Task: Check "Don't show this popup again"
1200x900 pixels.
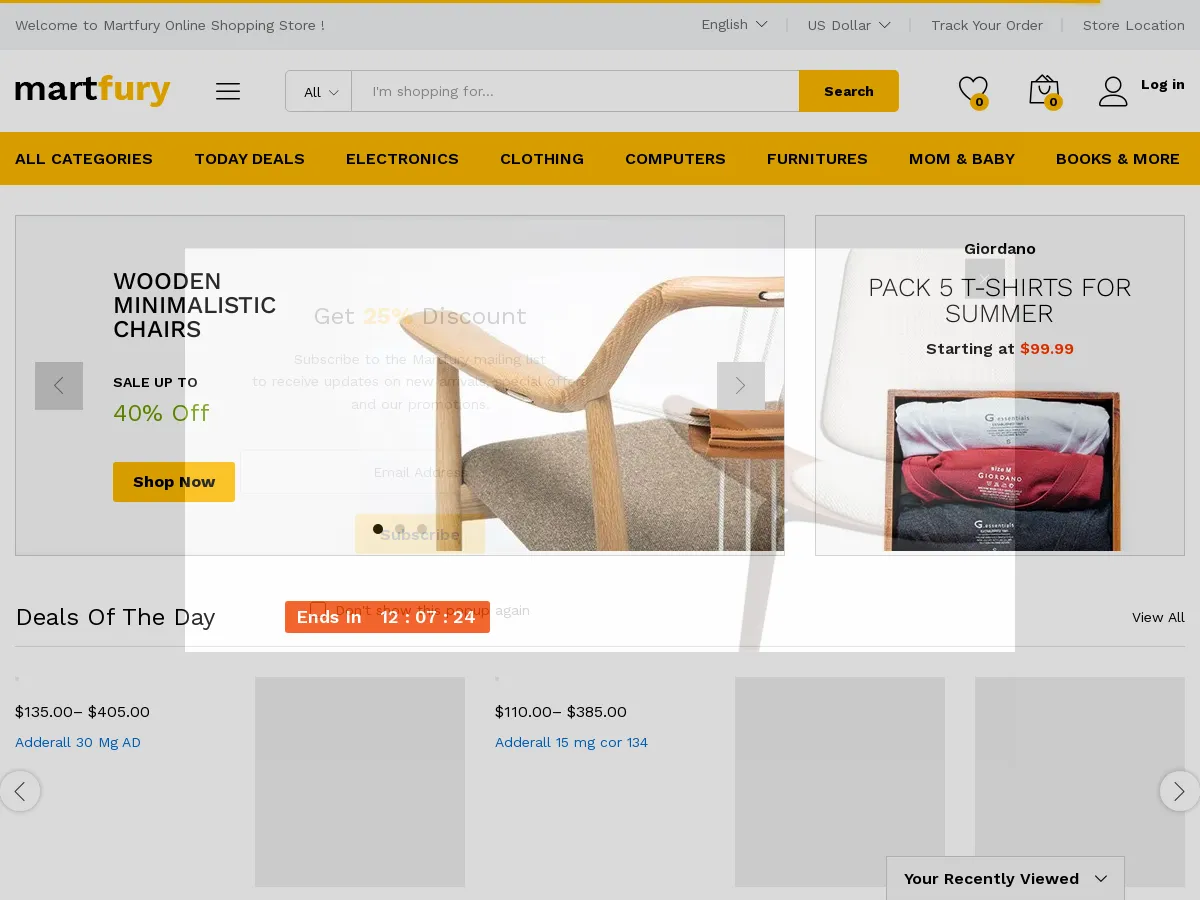Action: pyautogui.click(x=318, y=609)
